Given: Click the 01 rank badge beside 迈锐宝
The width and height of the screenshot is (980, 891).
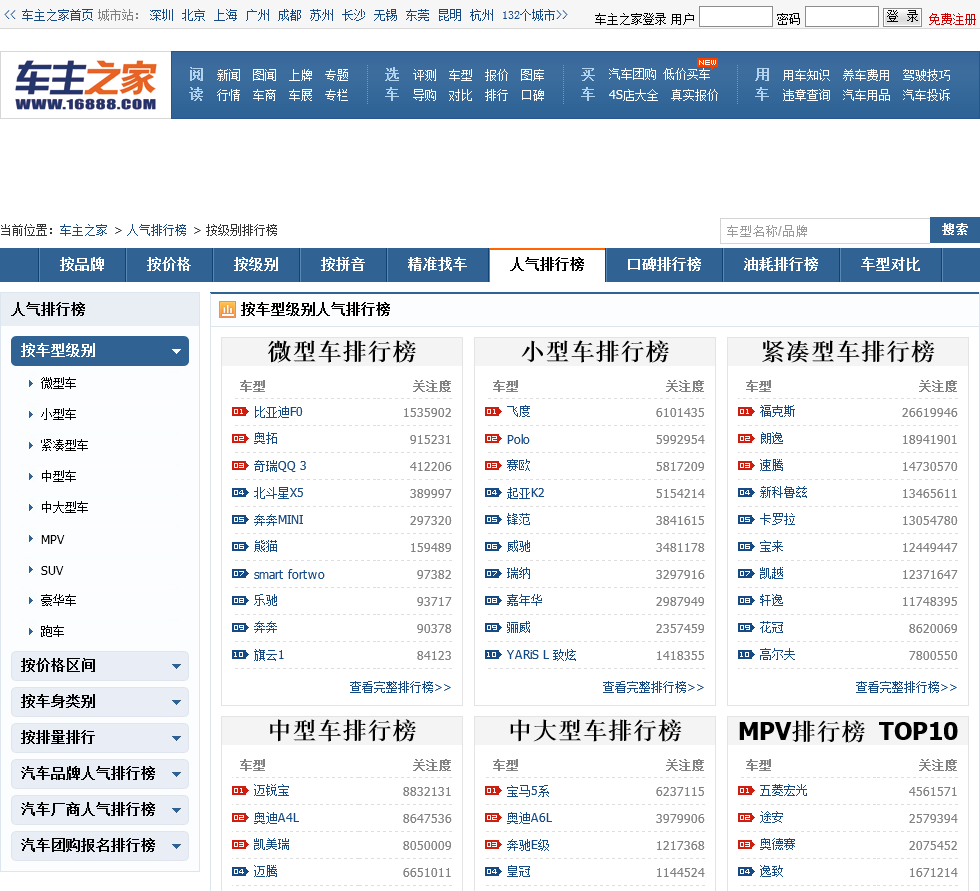Looking at the screenshot, I should [x=240, y=790].
